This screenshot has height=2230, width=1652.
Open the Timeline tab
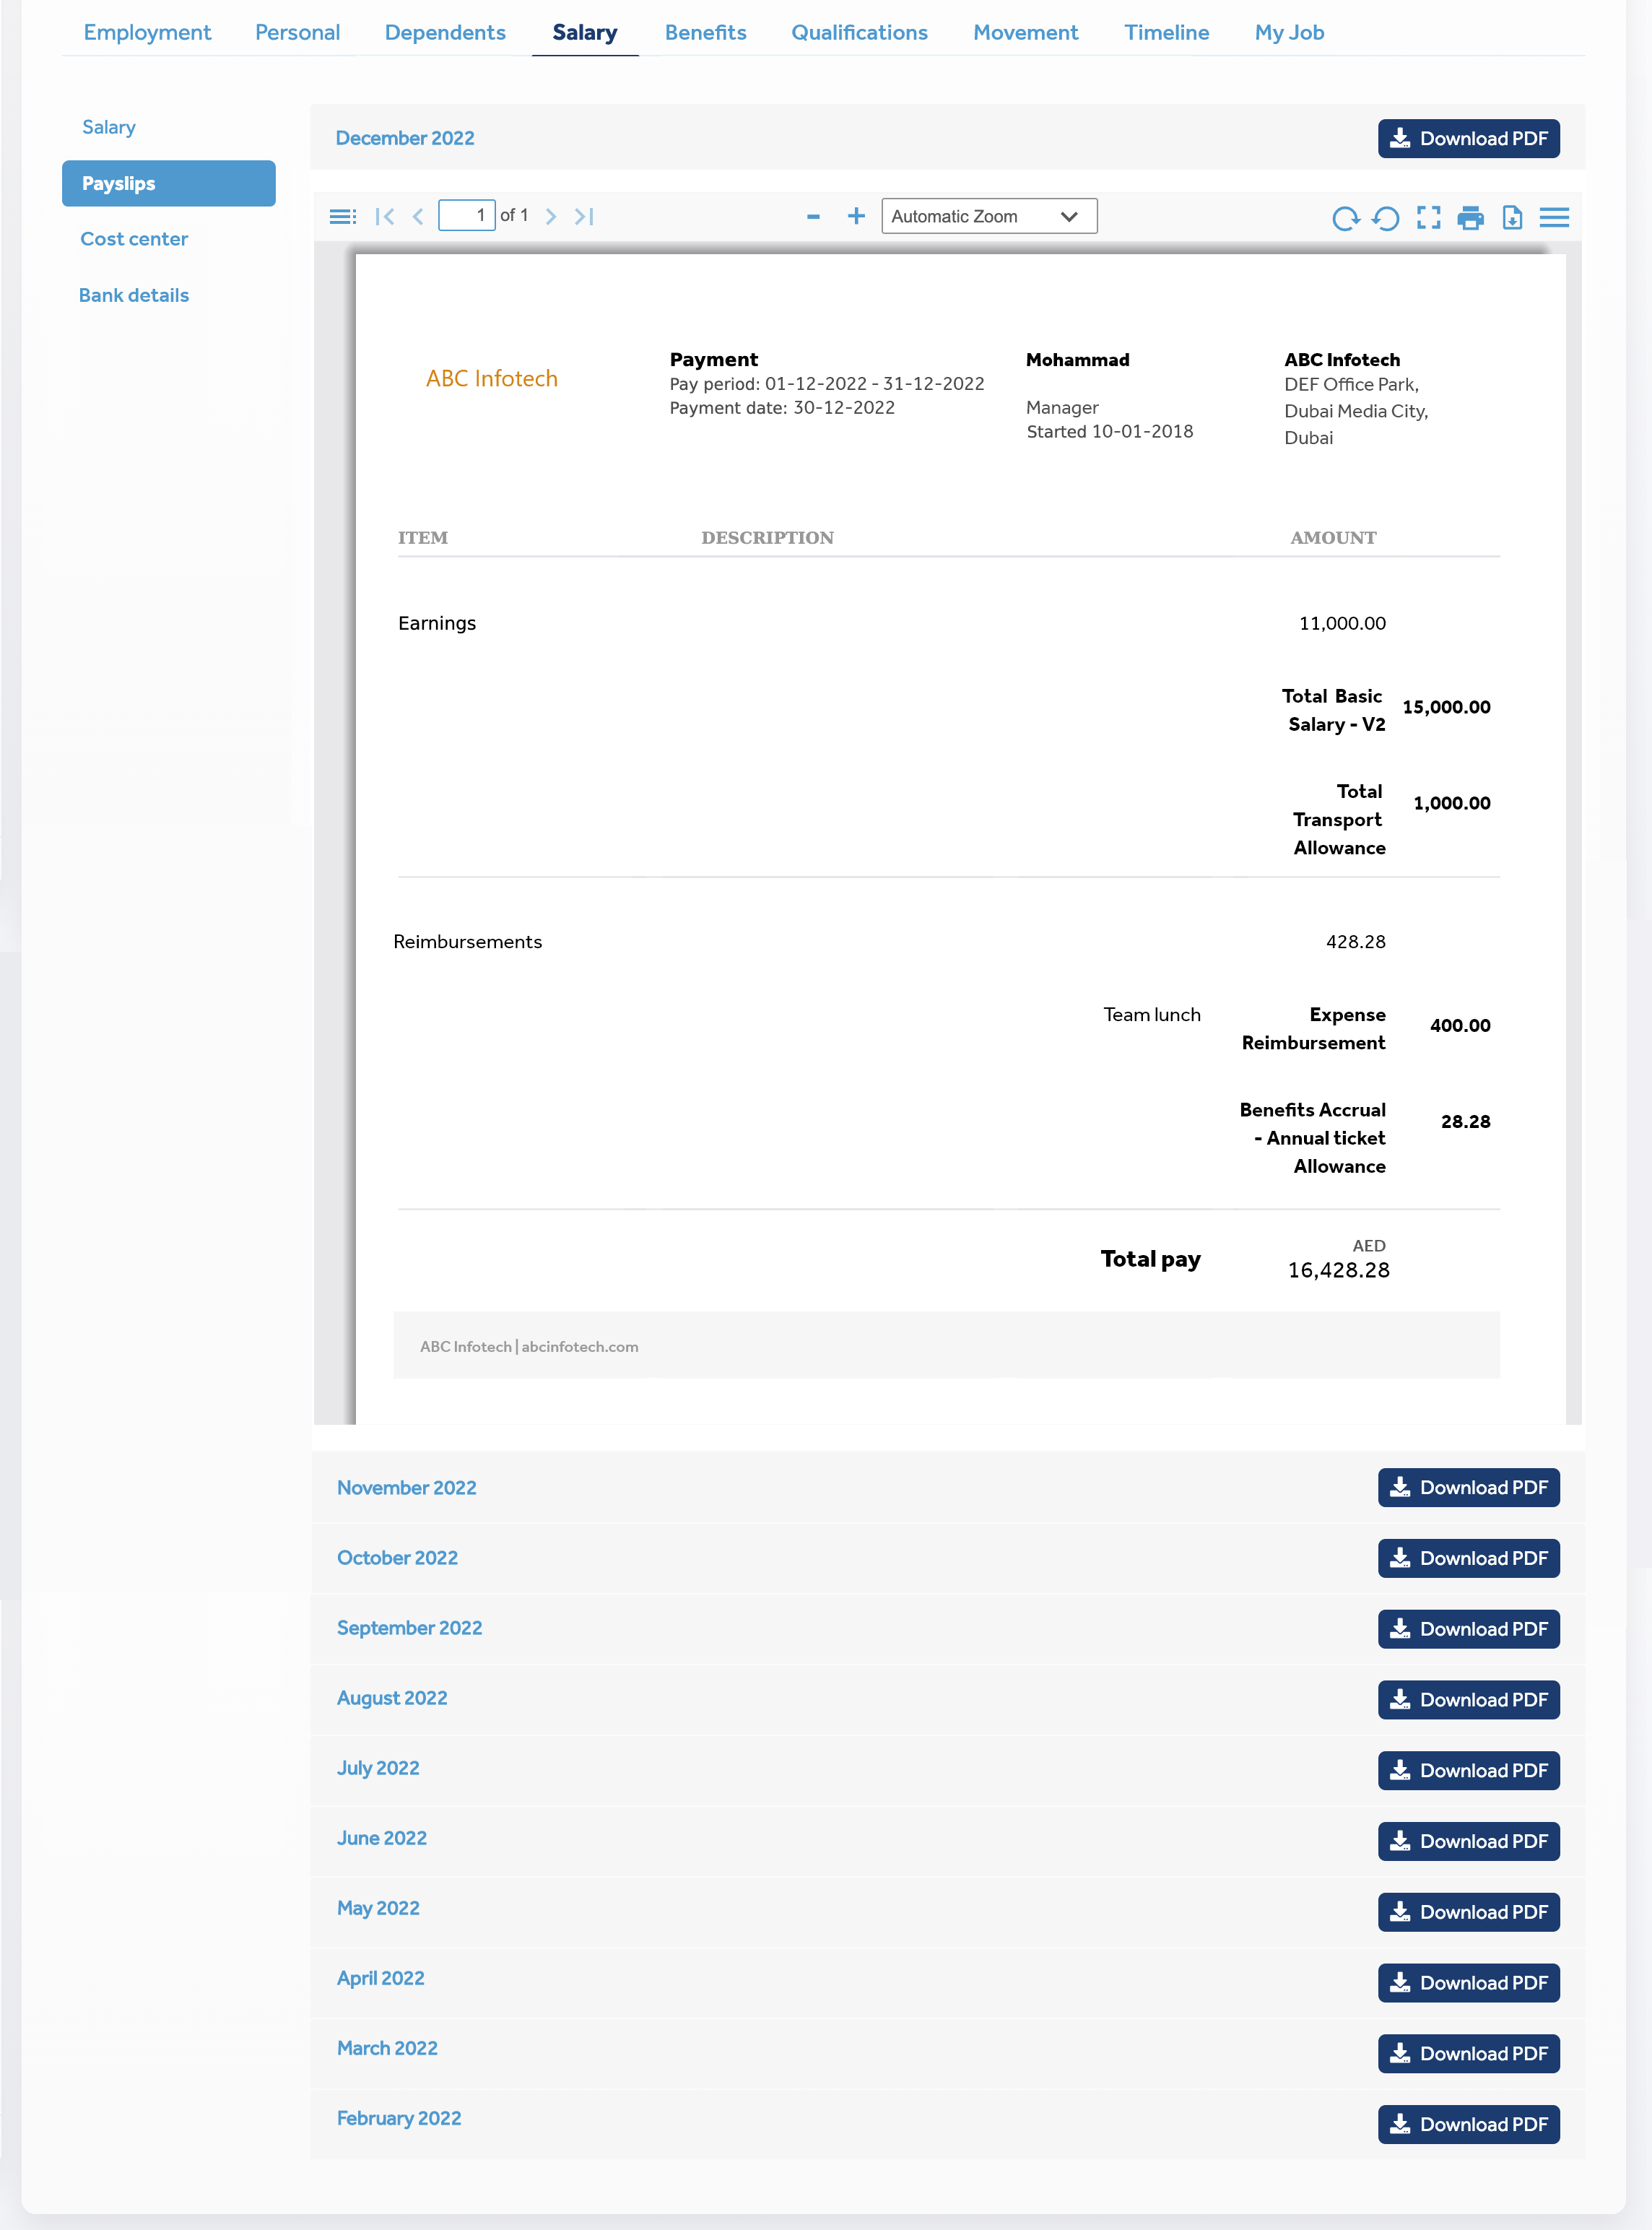click(1166, 32)
